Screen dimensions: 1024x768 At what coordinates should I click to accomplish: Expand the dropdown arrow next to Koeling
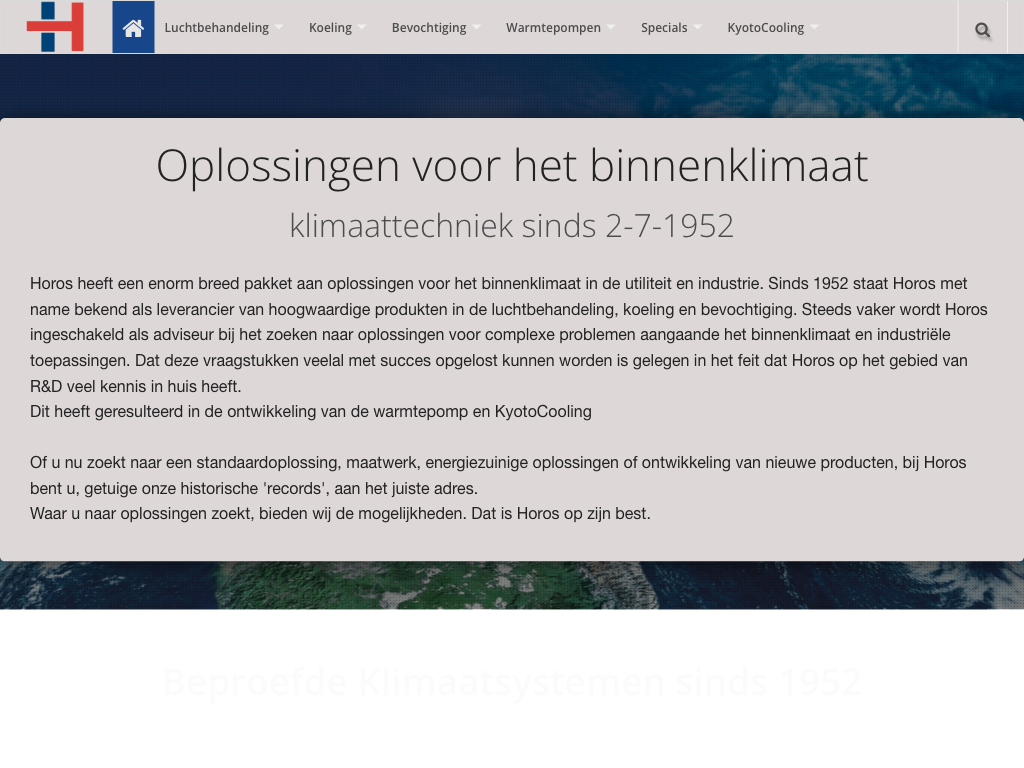[x=362, y=28]
